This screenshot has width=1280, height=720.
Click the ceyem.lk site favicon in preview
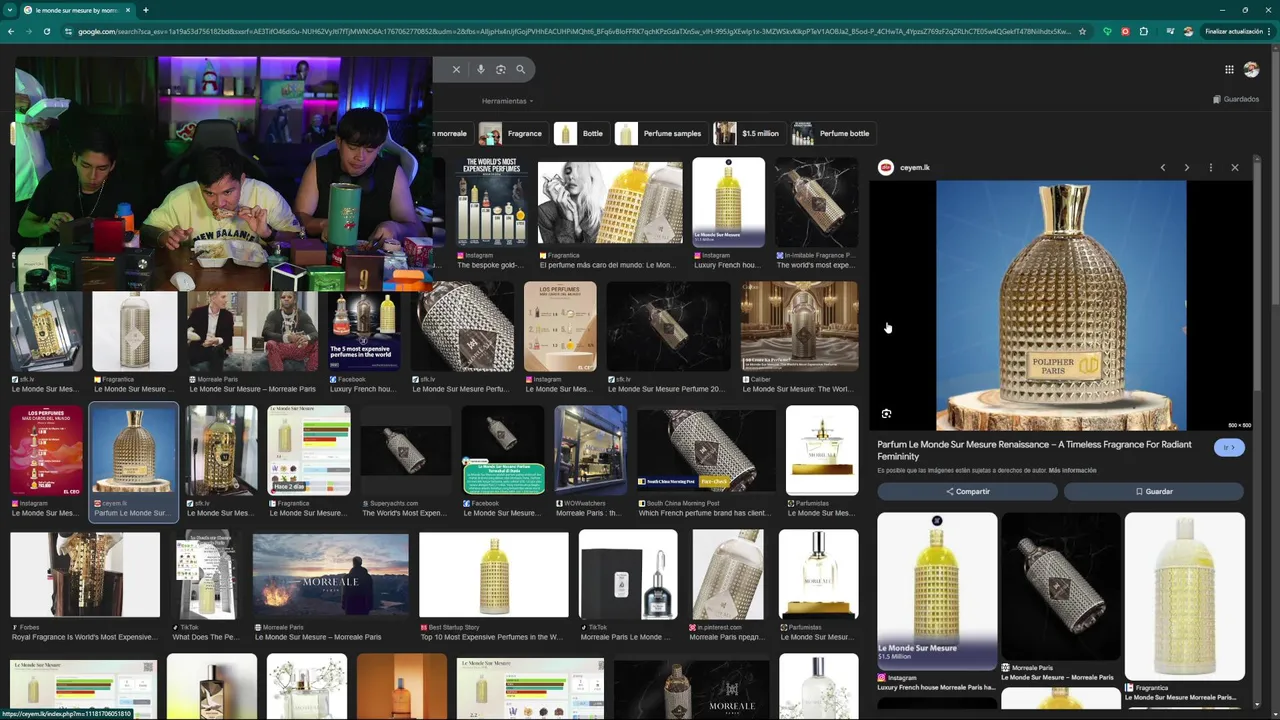tap(885, 167)
